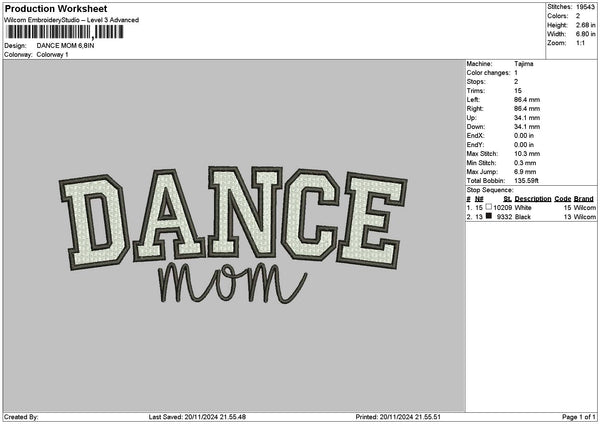The width and height of the screenshot is (600, 424).
Task: Click the Down value 34.1 mm
Action: (527, 127)
